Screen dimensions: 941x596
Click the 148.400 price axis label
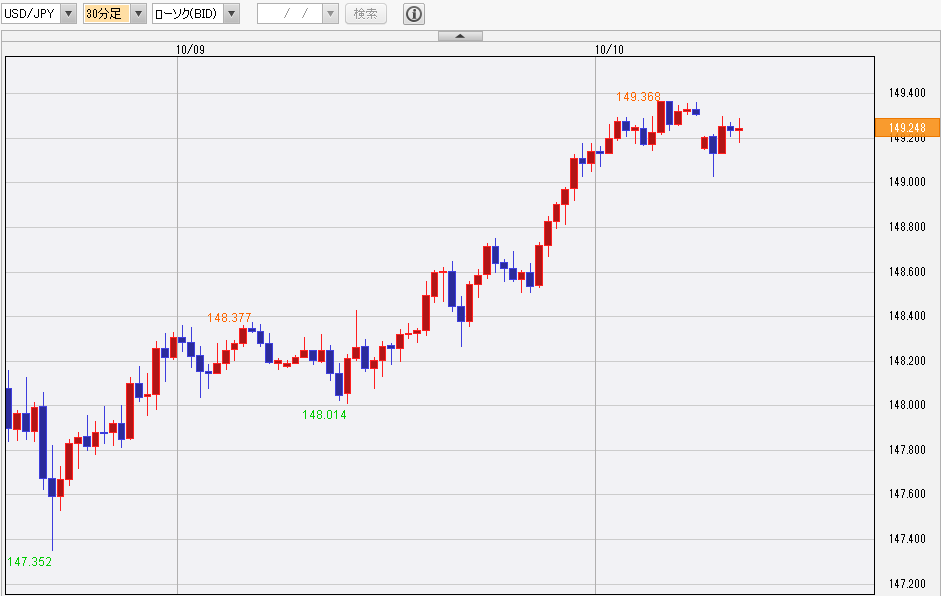click(x=907, y=316)
